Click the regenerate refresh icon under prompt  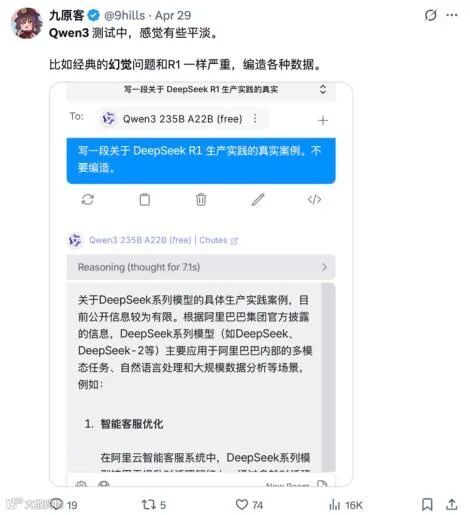click(88, 199)
